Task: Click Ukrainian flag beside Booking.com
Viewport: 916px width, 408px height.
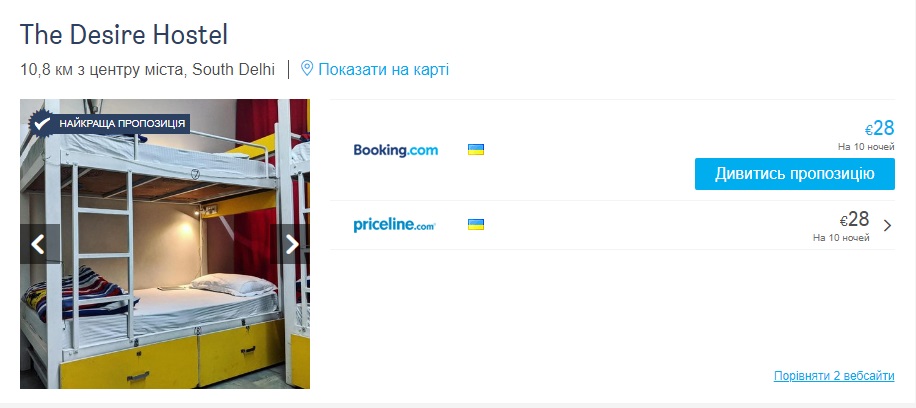Action: pyautogui.click(x=476, y=150)
